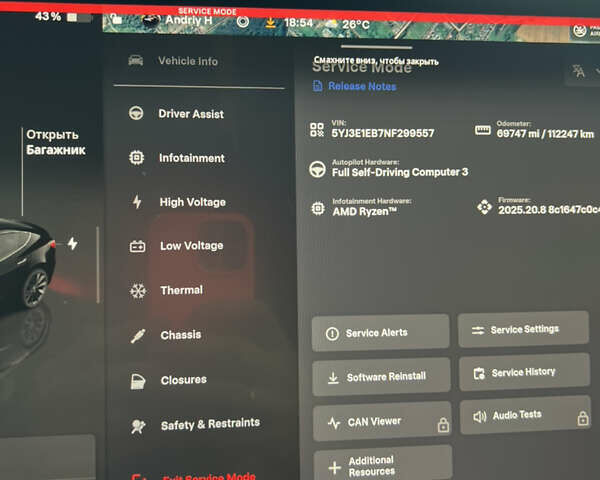Tap the sentry/dashcam circle icon in status bar

[243, 22]
